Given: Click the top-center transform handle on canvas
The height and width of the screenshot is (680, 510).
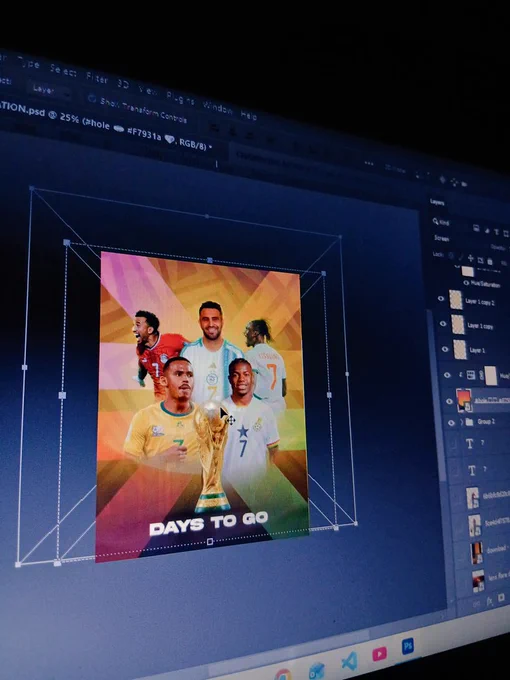Looking at the screenshot, I should pos(210,260).
